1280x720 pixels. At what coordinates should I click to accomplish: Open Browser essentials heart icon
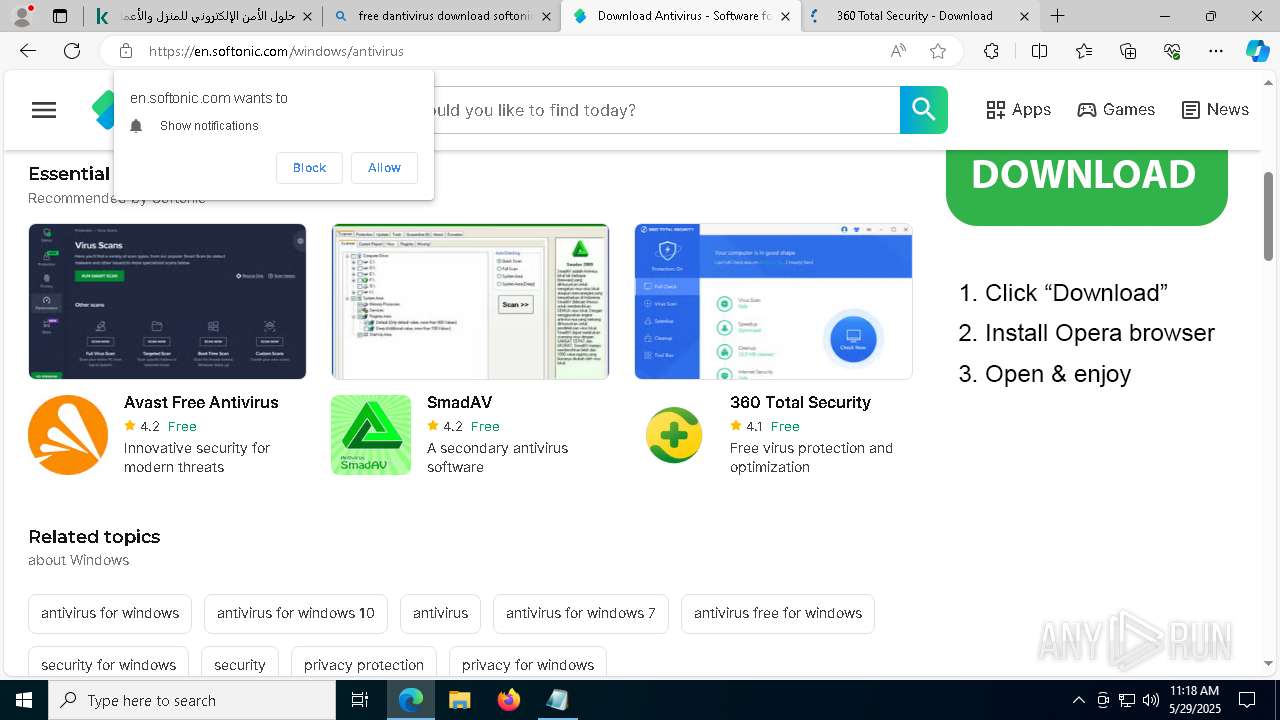[1172, 51]
